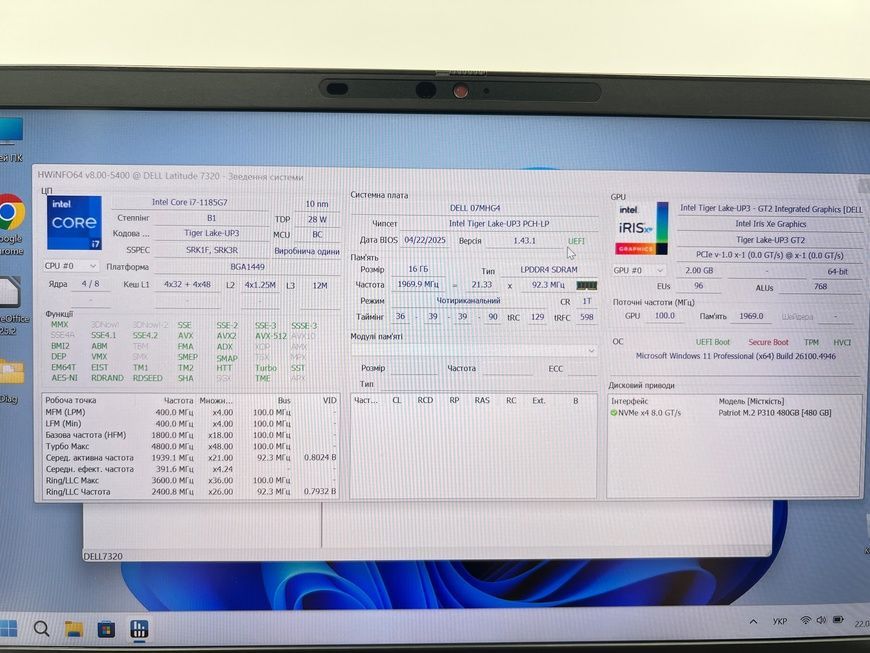Screen dimensions: 870x653
Task: Click the Intel Iris Xe graphics logo
Action: (x=641, y=229)
